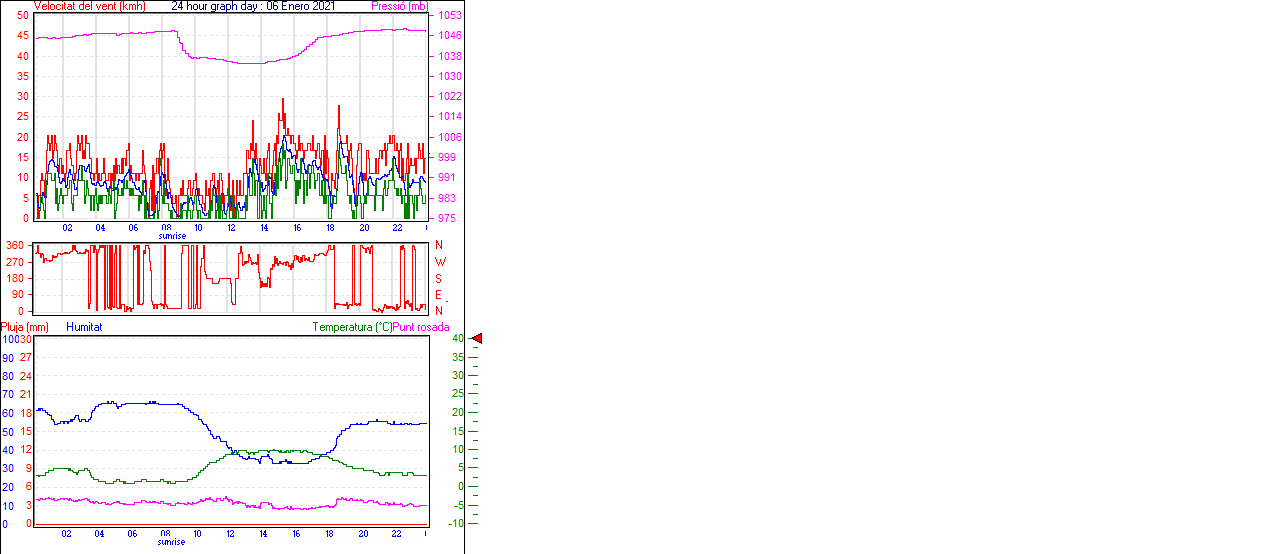Click the 360 value on the wind direction axis
This screenshot has height=554, width=1280.
tap(15, 245)
